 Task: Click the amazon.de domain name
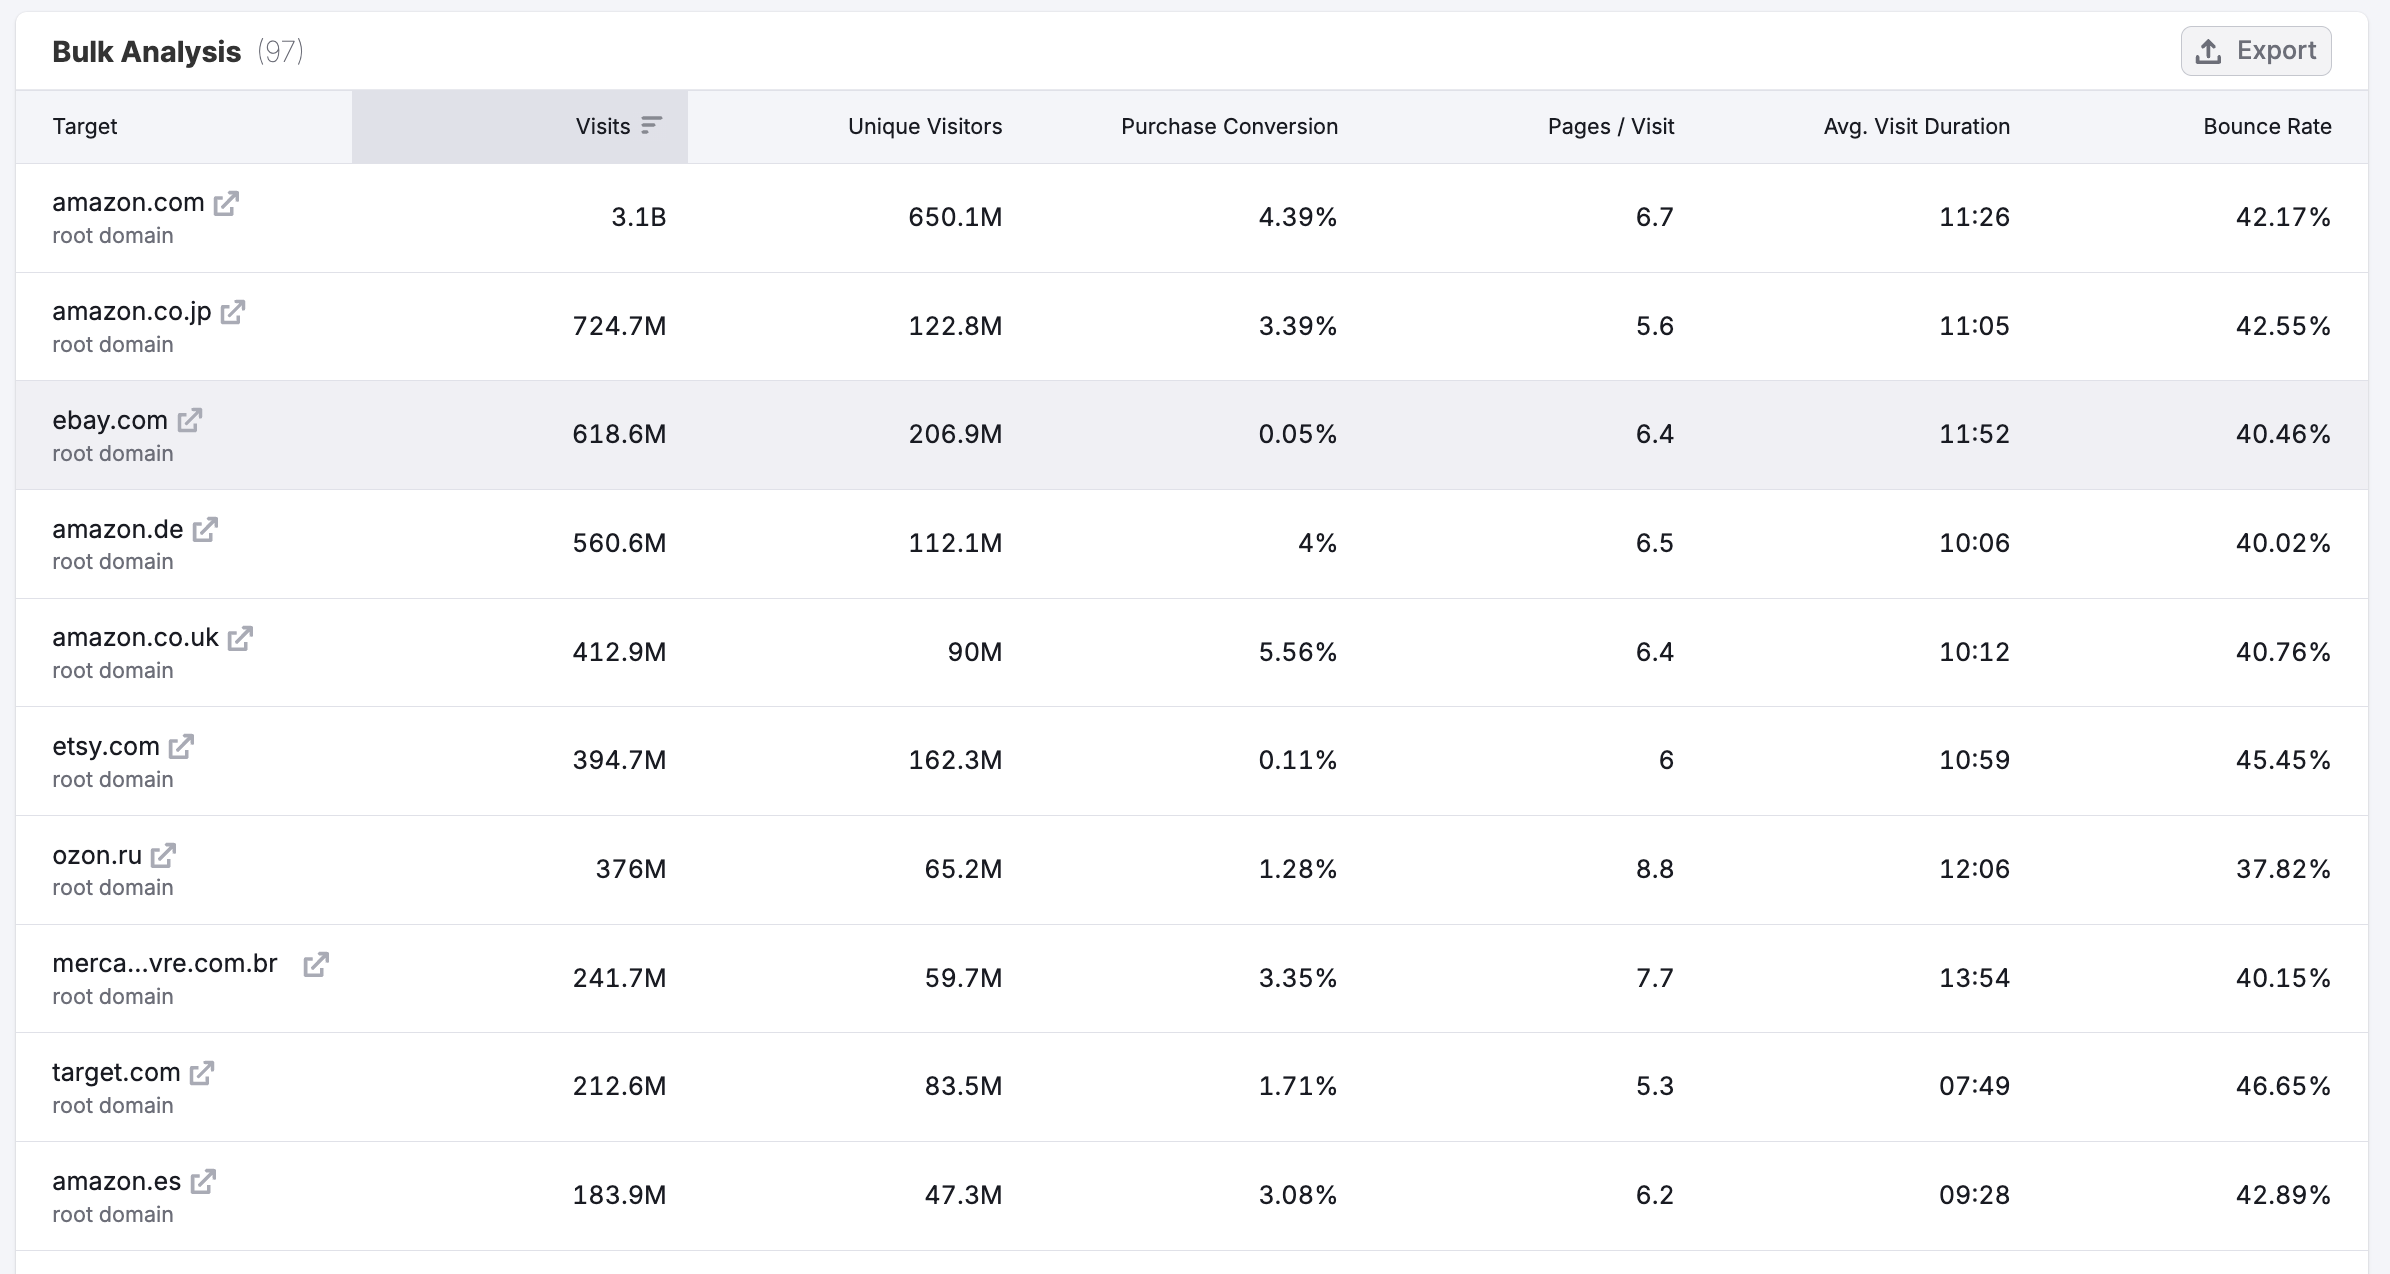[x=118, y=529]
